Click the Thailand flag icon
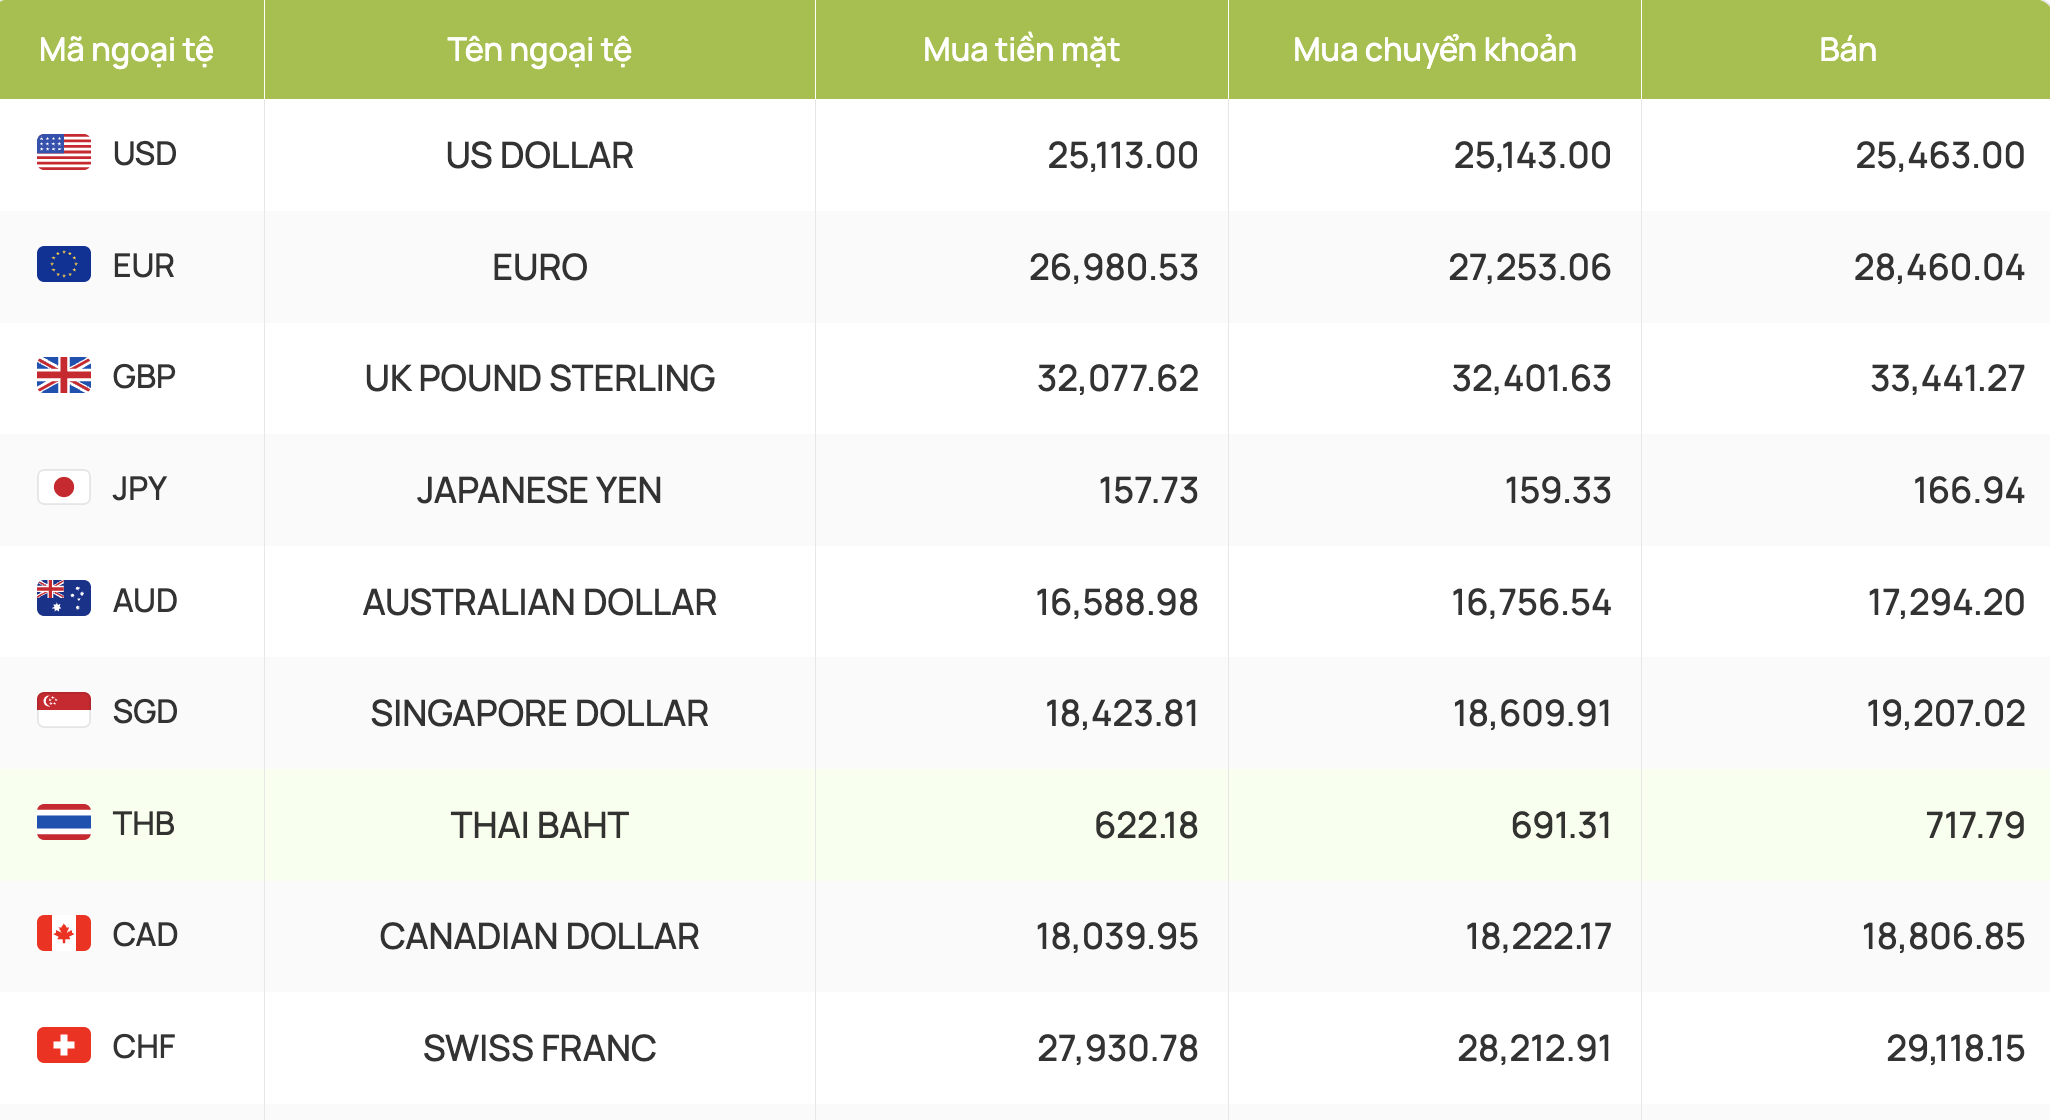This screenshot has height=1120, width=2050. [x=64, y=823]
